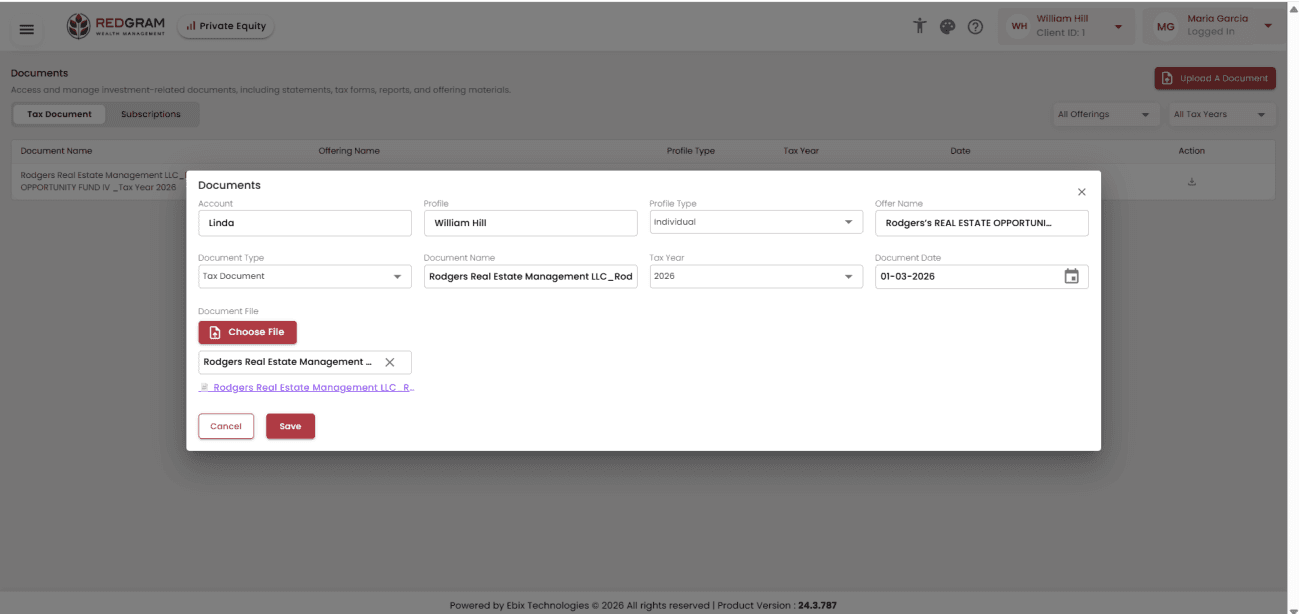Click the Action column header
1299x614 pixels.
click(1191, 151)
